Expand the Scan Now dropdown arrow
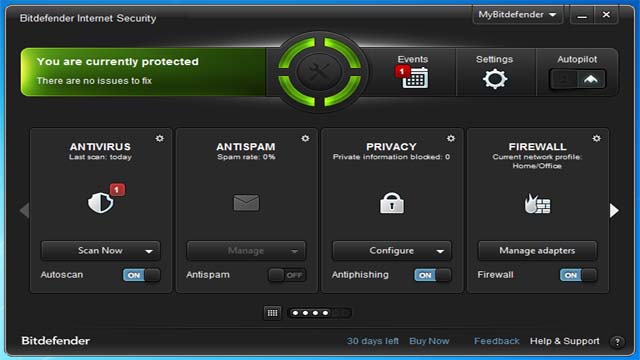Image resolution: width=640 pixels, height=360 pixels. click(149, 251)
